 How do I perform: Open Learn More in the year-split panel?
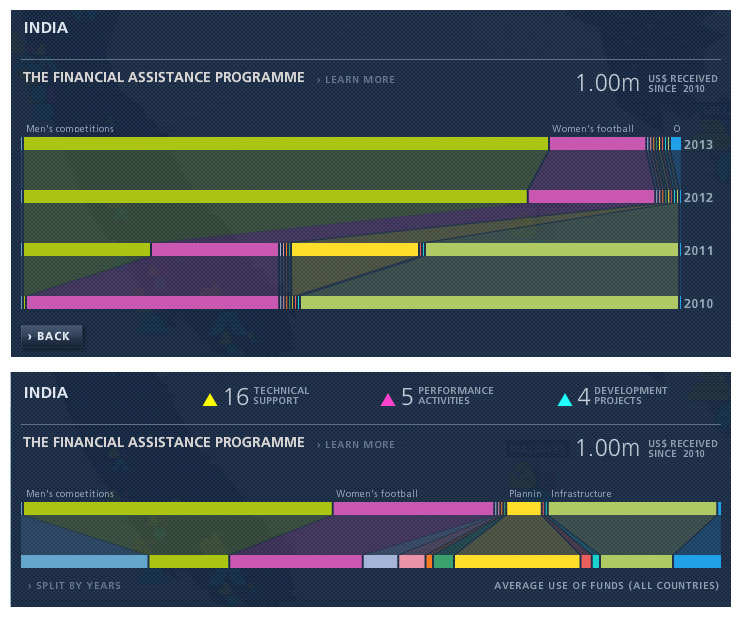point(359,80)
